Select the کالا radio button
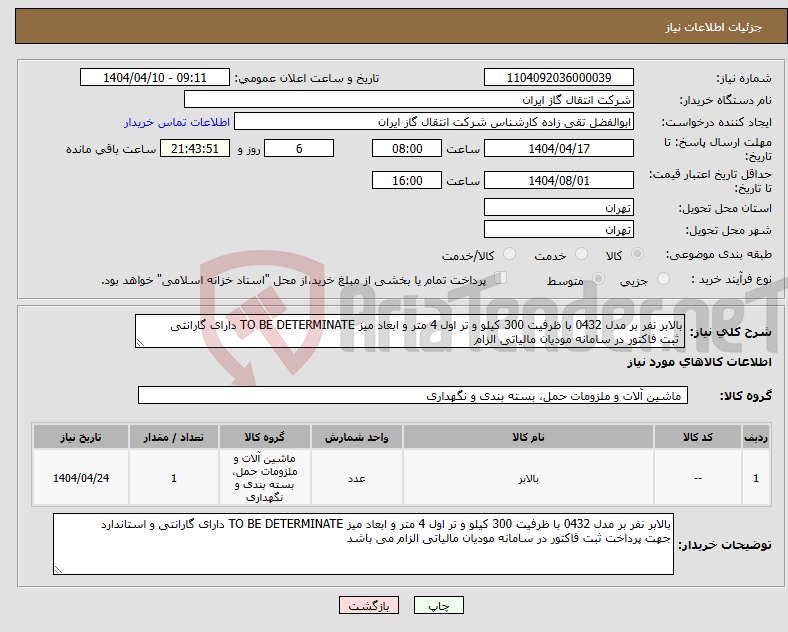Screen dimensions: 788x632 click(637, 254)
